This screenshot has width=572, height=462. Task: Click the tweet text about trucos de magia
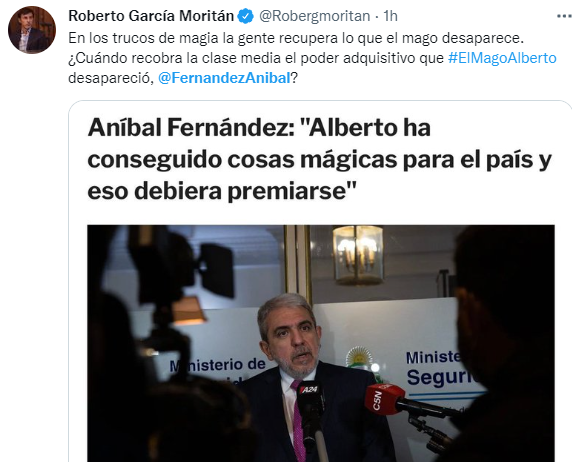312,58
